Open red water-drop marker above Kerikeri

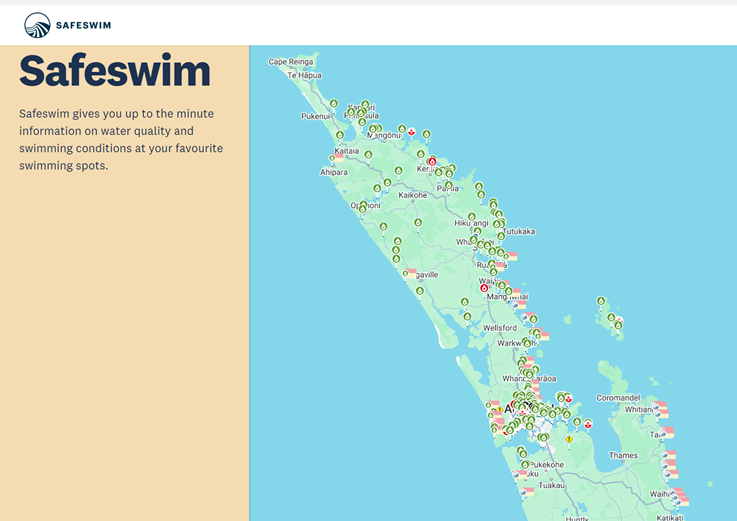(x=432, y=162)
